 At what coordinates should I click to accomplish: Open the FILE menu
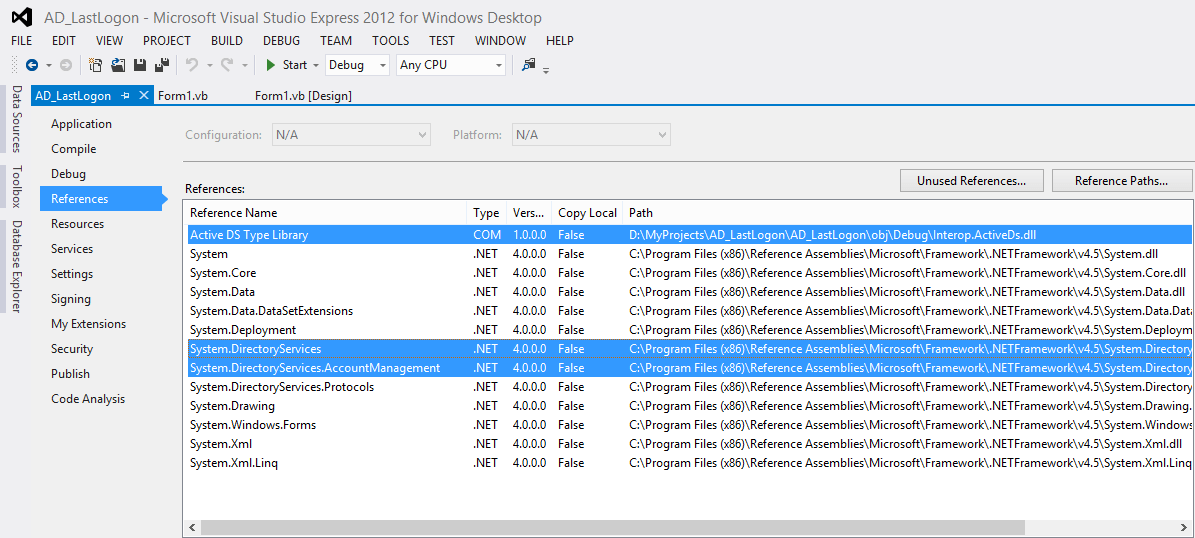pos(21,41)
